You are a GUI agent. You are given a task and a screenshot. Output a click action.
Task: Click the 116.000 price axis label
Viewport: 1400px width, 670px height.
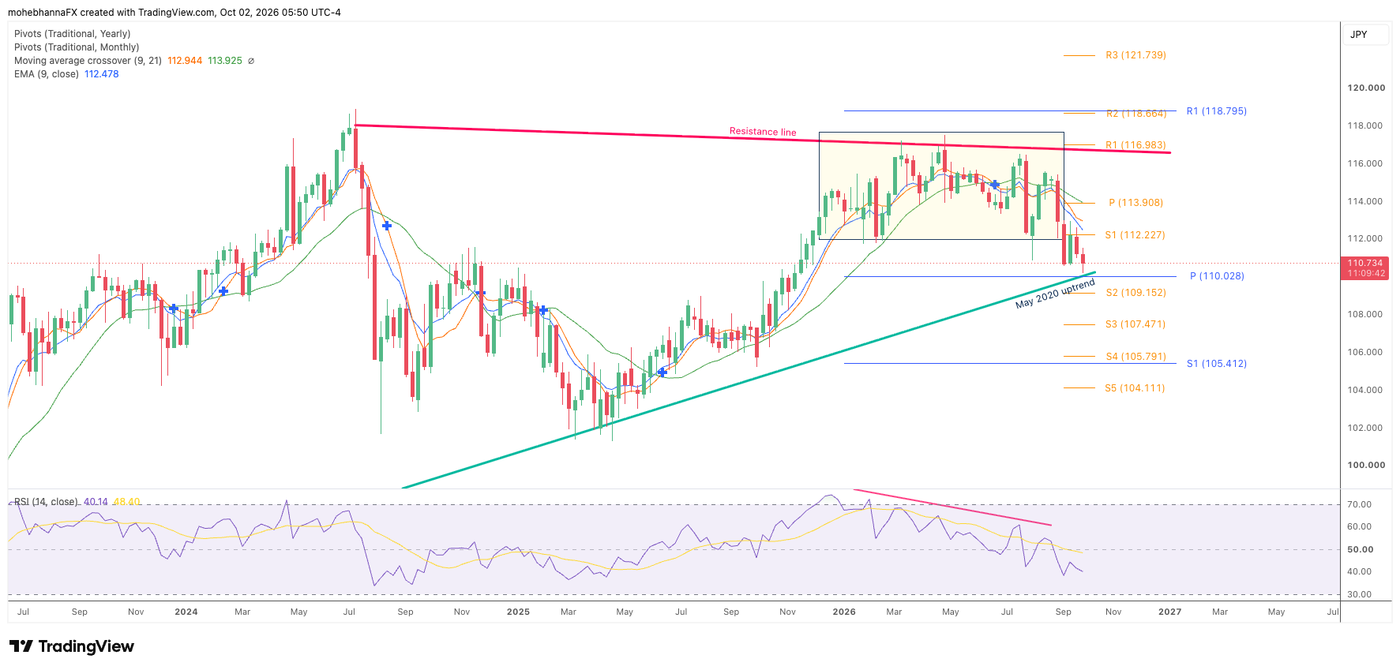pos(1366,163)
